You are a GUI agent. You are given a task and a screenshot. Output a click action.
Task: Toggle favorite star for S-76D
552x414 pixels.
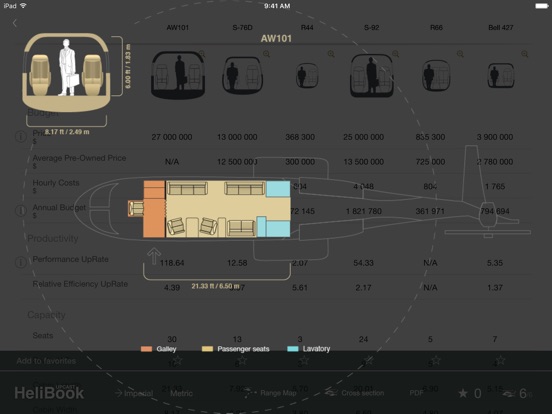coord(242,360)
